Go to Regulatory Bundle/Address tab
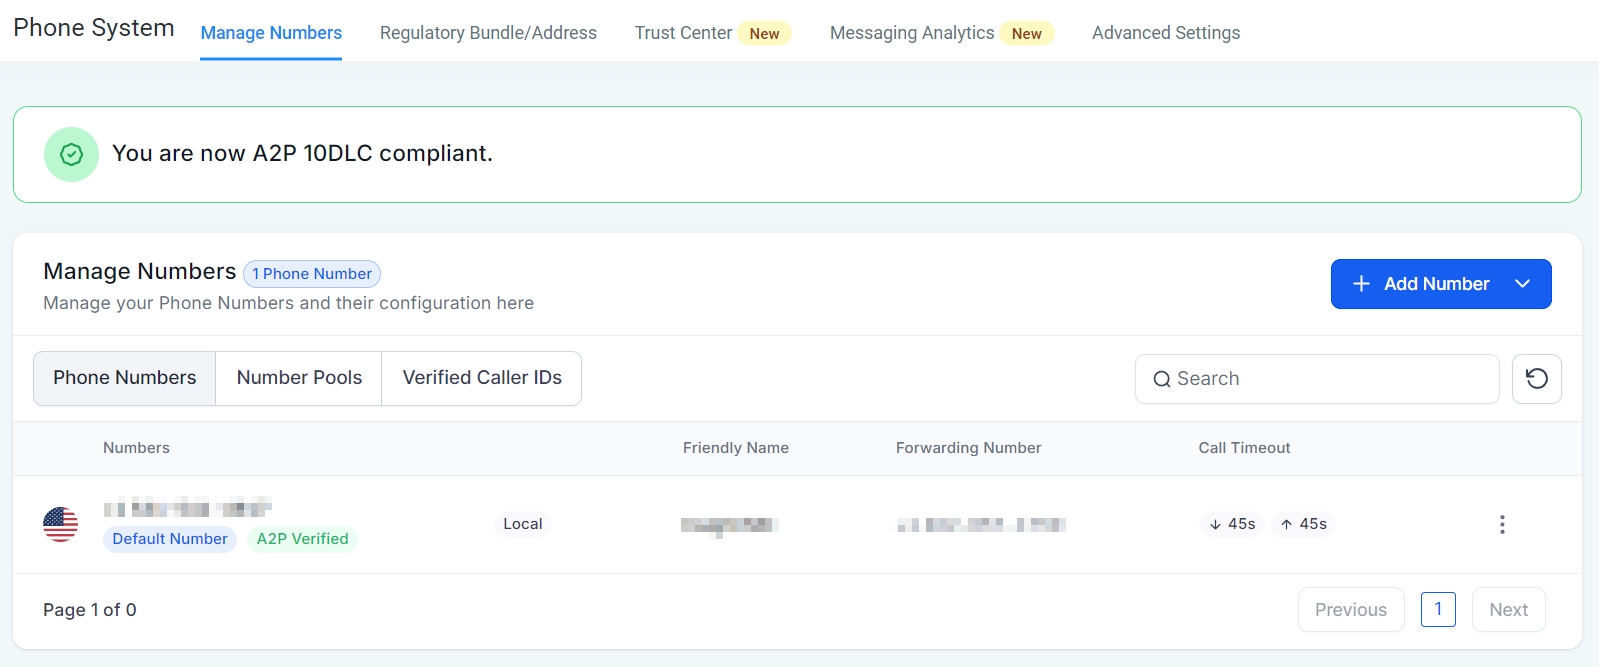 pyautogui.click(x=488, y=33)
